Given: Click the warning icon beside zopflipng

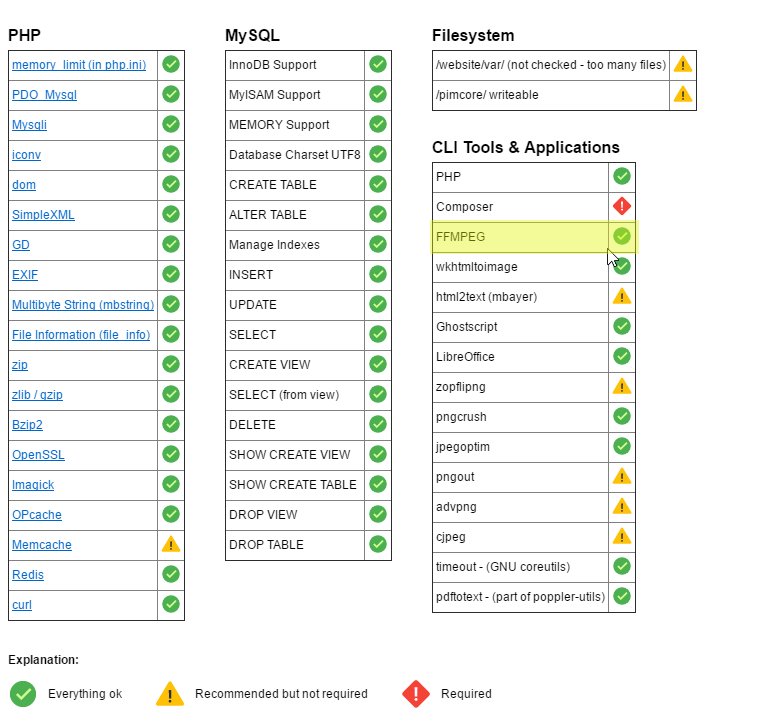Looking at the screenshot, I should click(622, 386).
